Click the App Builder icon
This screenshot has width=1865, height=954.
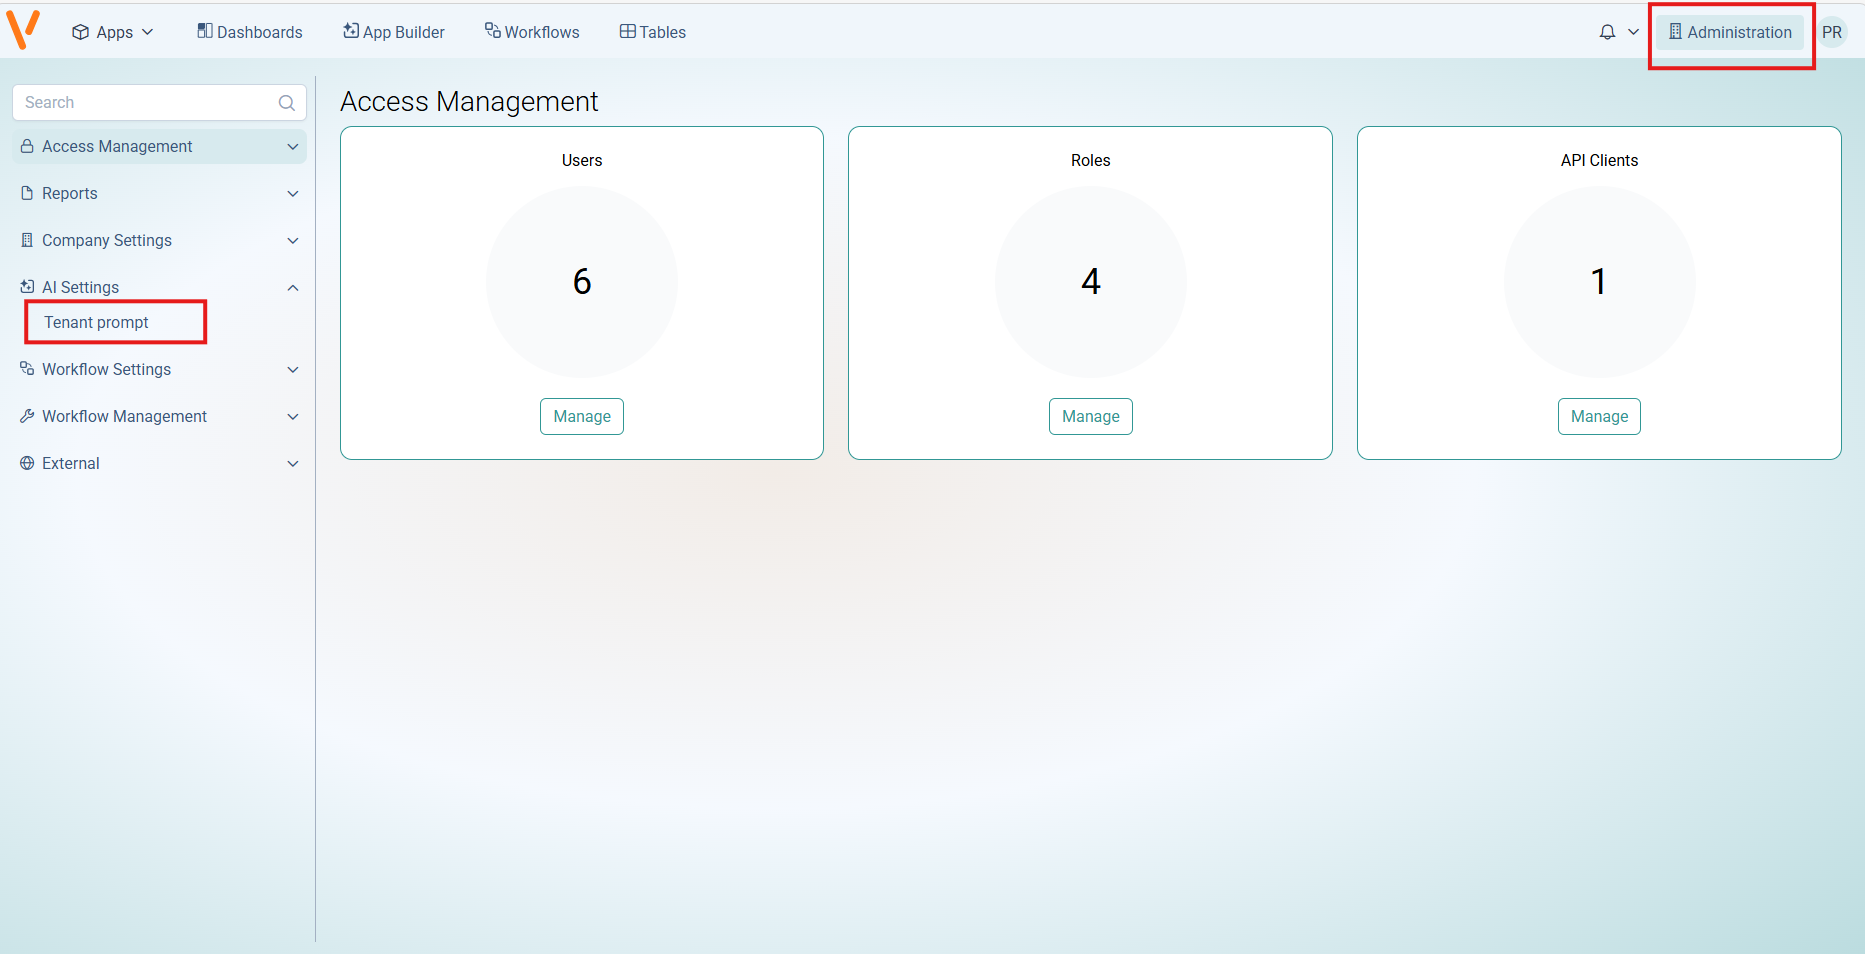pyautogui.click(x=351, y=31)
